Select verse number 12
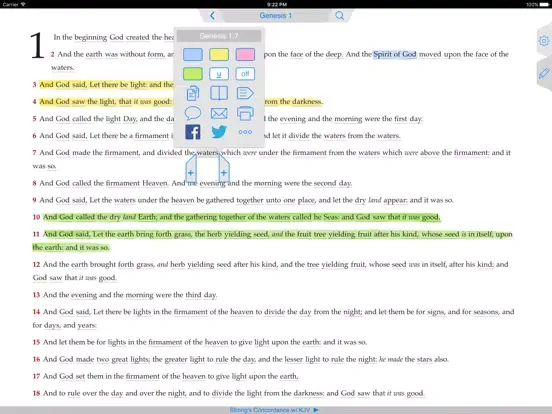Image resolution: width=552 pixels, height=414 pixels. (x=36, y=264)
